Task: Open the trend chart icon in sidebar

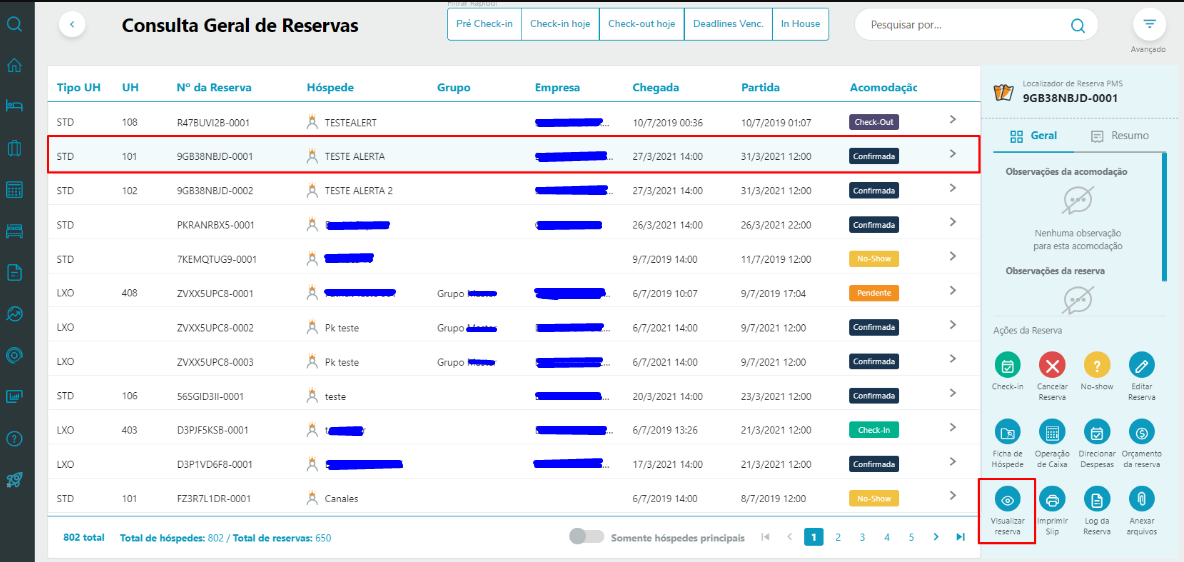Action: click(x=14, y=313)
